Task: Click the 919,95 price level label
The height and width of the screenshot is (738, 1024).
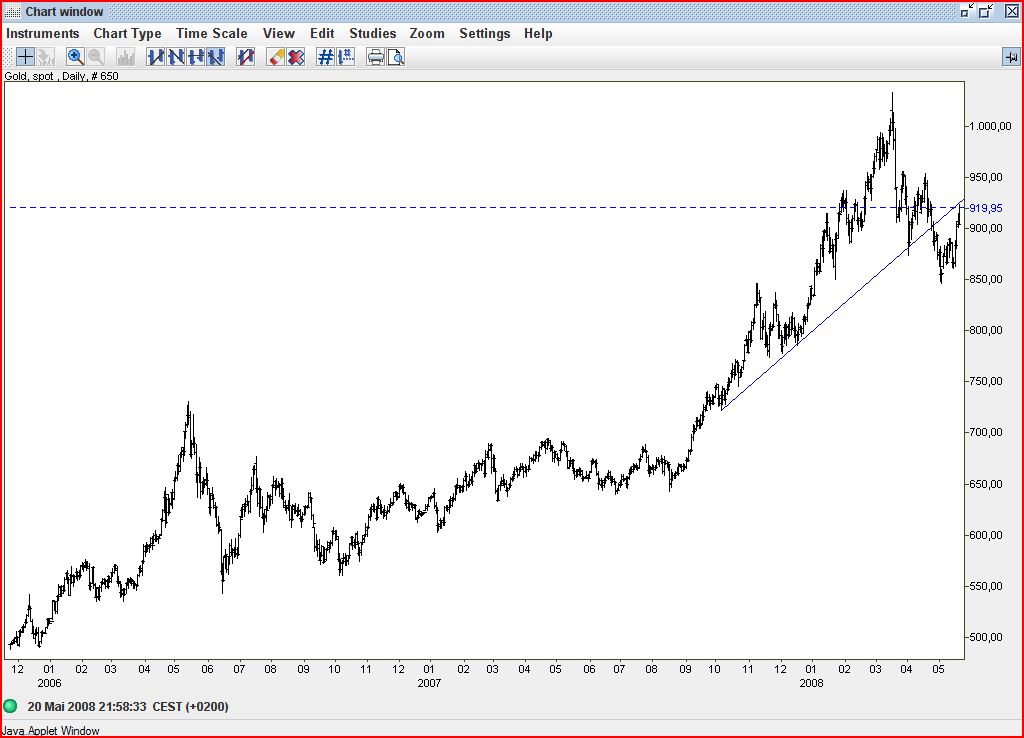Action: point(985,208)
